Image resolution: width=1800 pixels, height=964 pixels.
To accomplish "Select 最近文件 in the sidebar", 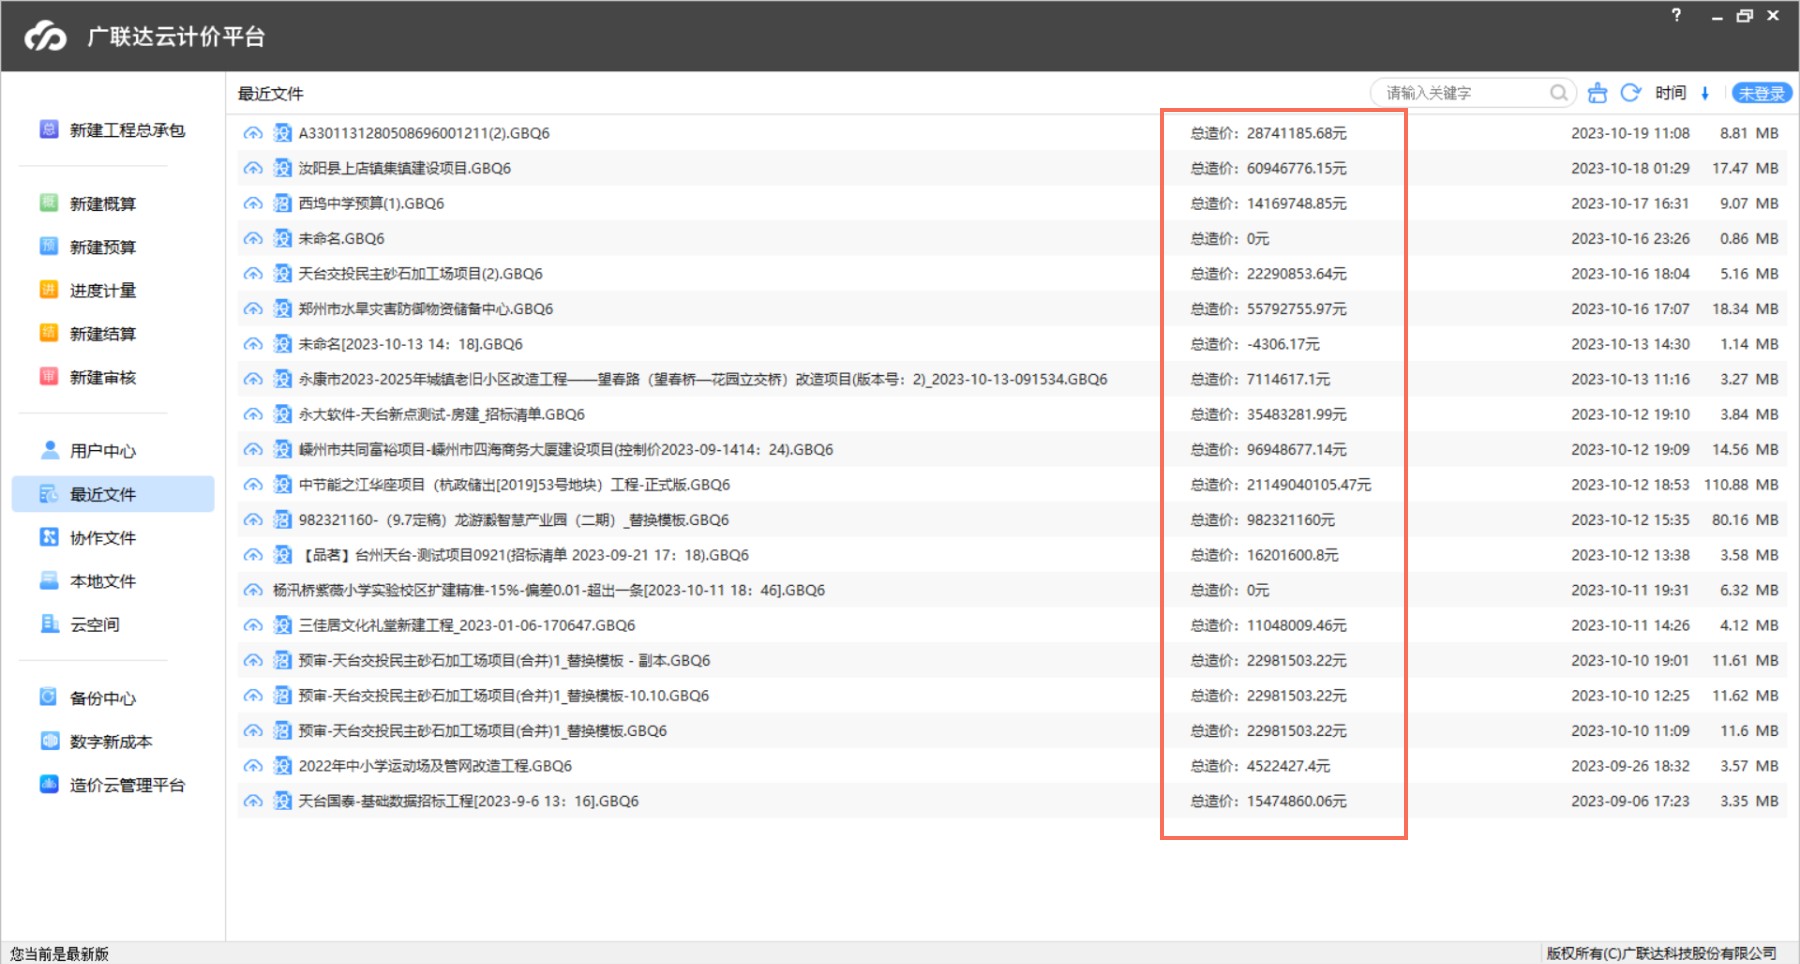I will pos(113,494).
